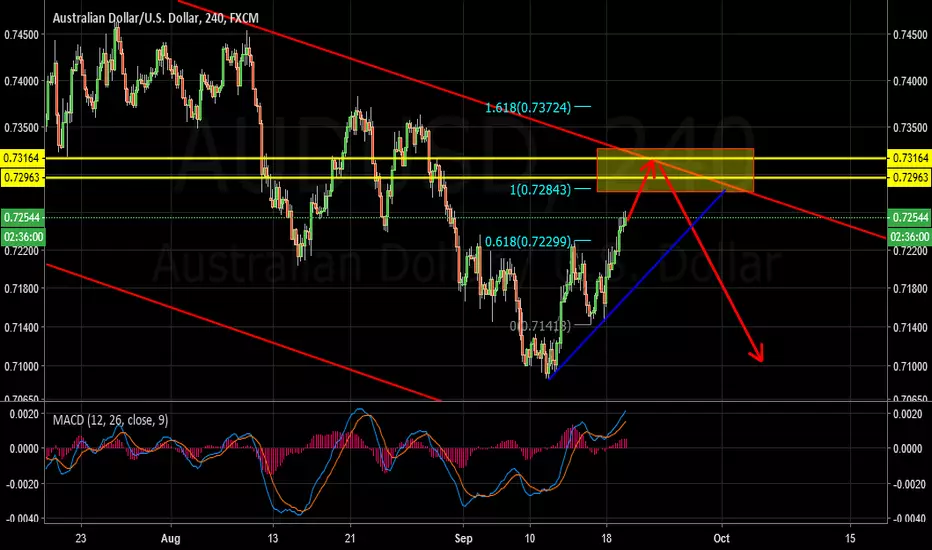Click the Sep date label on time axis
The height and width of the screenshot is (550, 932).
[463, 538]
